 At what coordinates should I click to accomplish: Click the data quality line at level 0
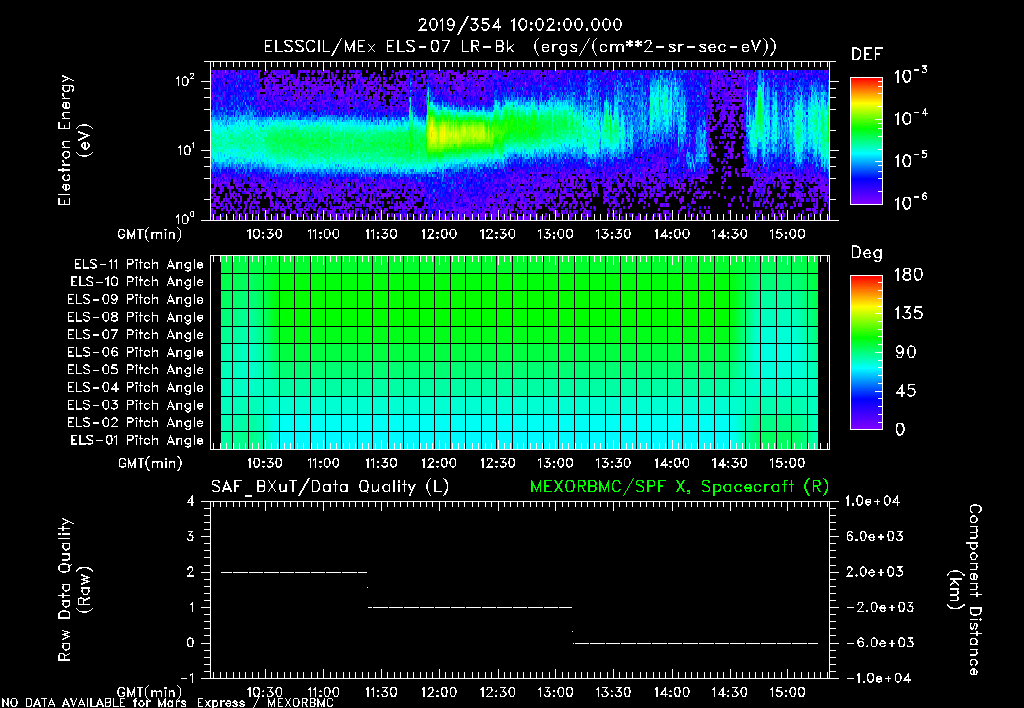[x=696, y=643]
